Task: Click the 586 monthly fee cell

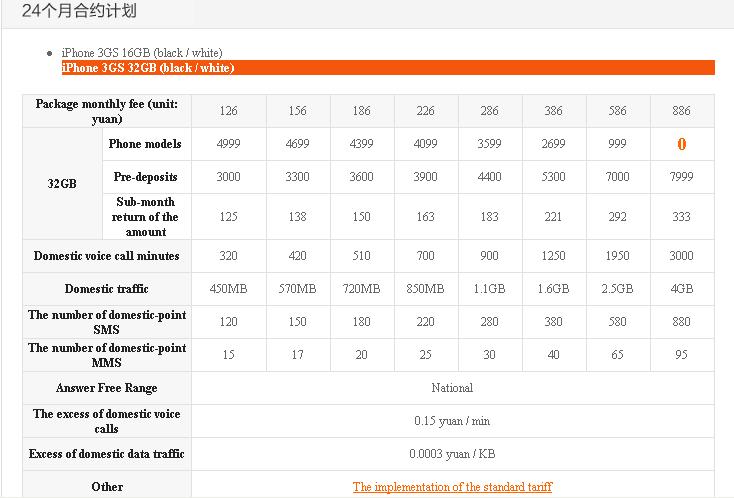Action: [617, 111]
